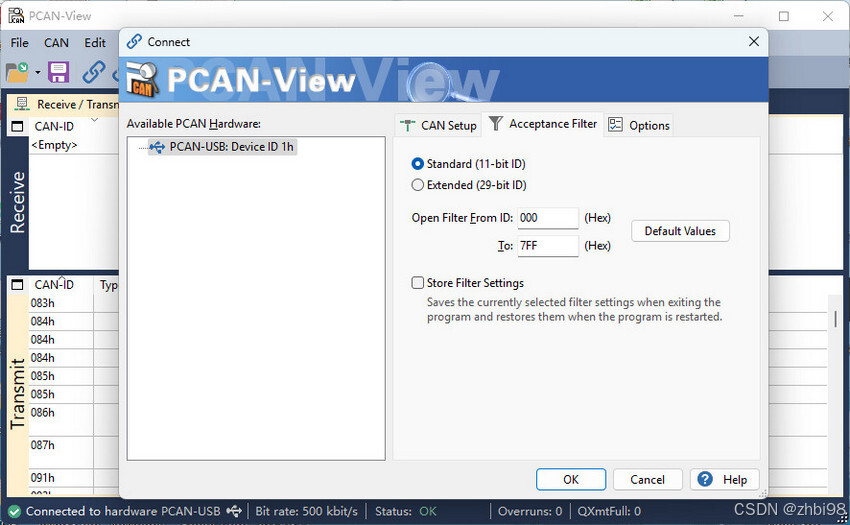Click CAN-ID column header in Receive pane
850x525 pixels.
[x=54, y=126]
